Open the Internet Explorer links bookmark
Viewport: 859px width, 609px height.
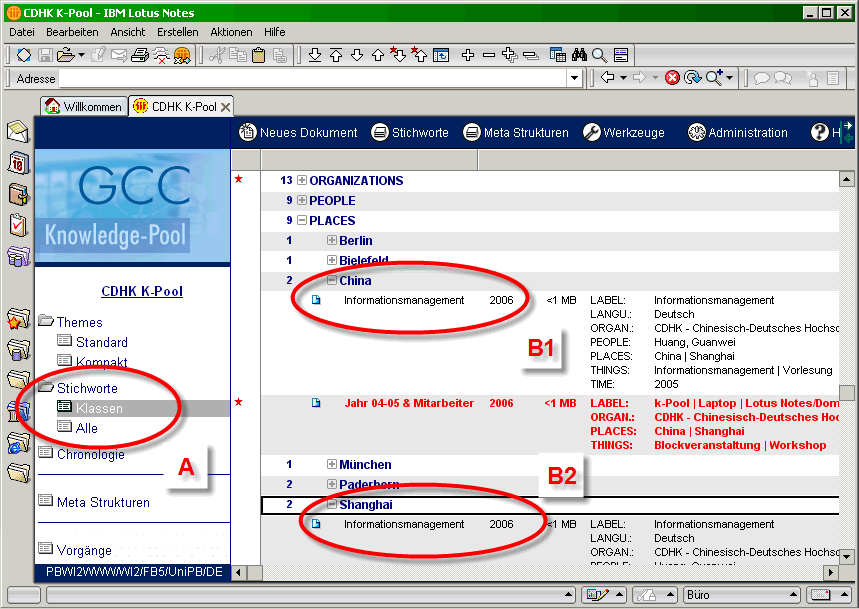(18, 443)
